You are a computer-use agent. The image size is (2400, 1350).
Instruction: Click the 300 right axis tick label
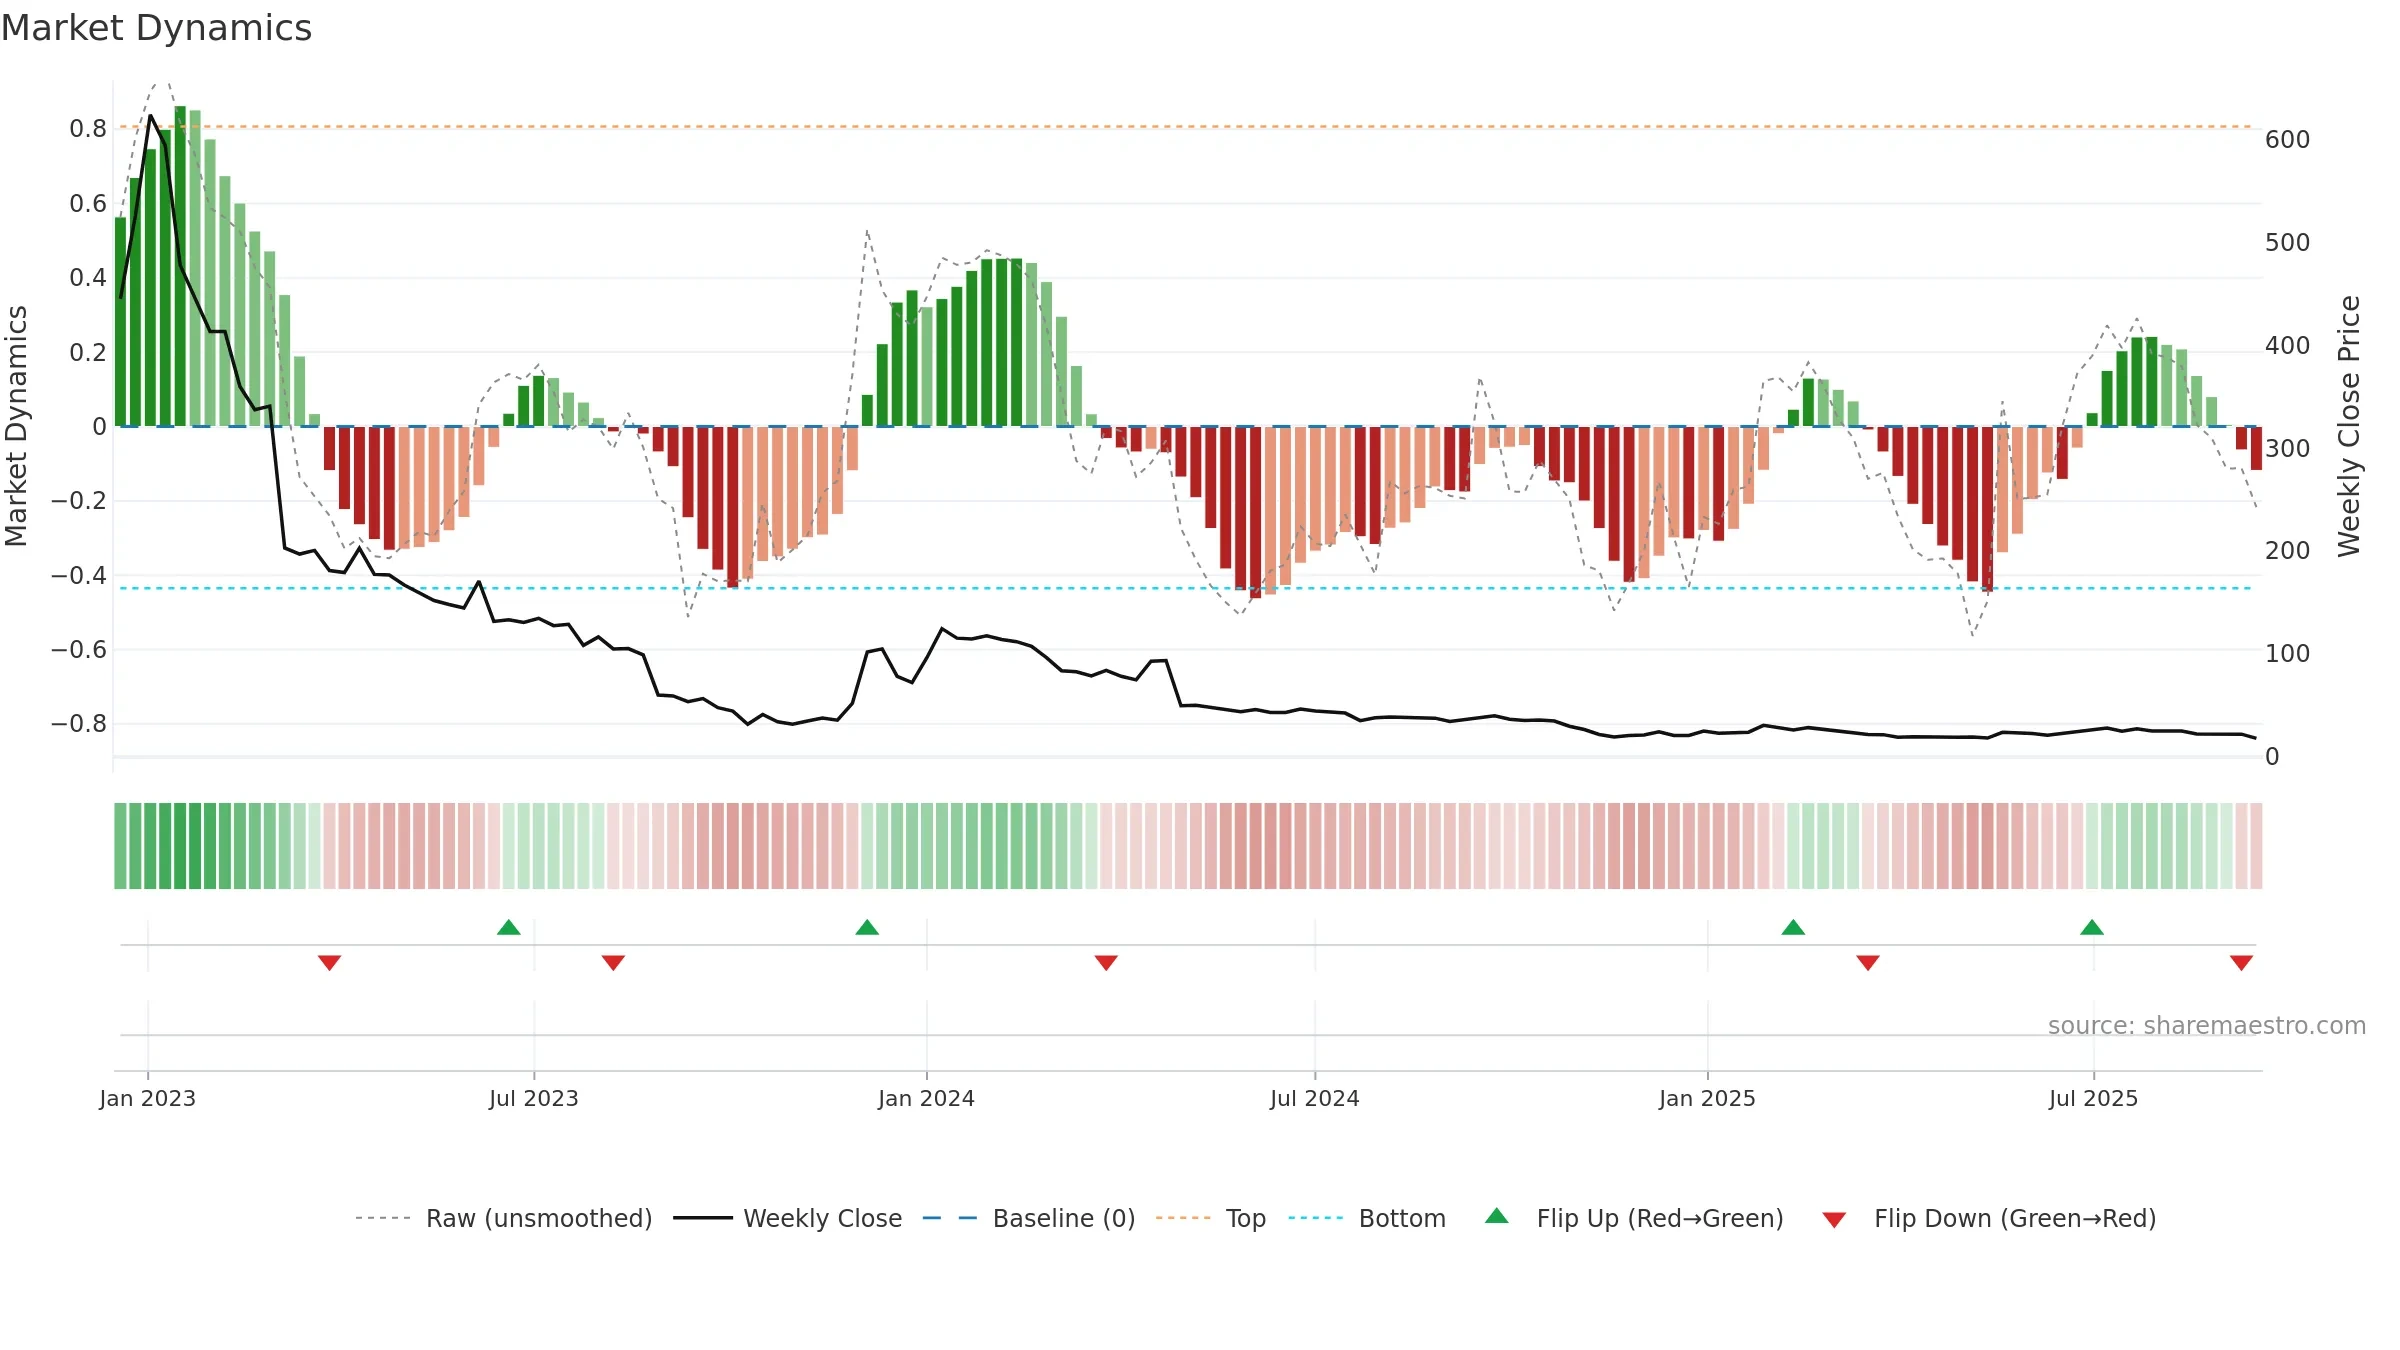(x=2288, y=448)
